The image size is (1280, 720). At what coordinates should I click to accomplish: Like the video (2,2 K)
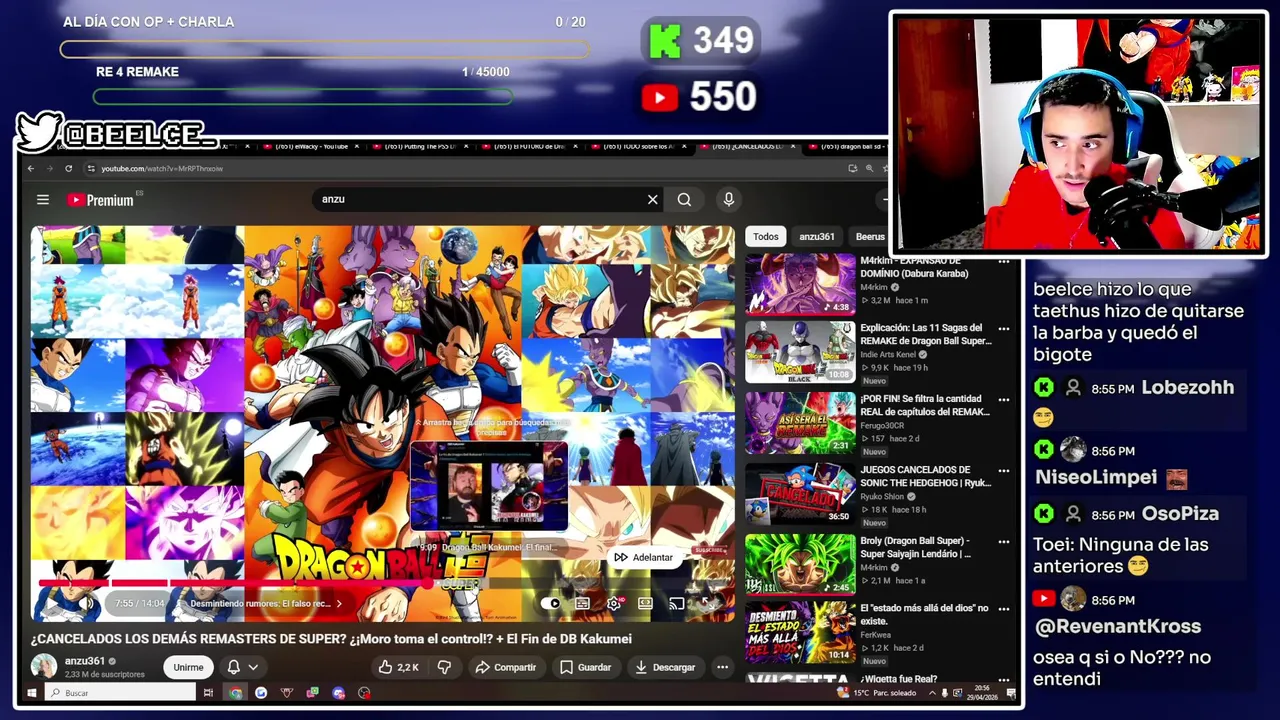[x=398, y=667]
